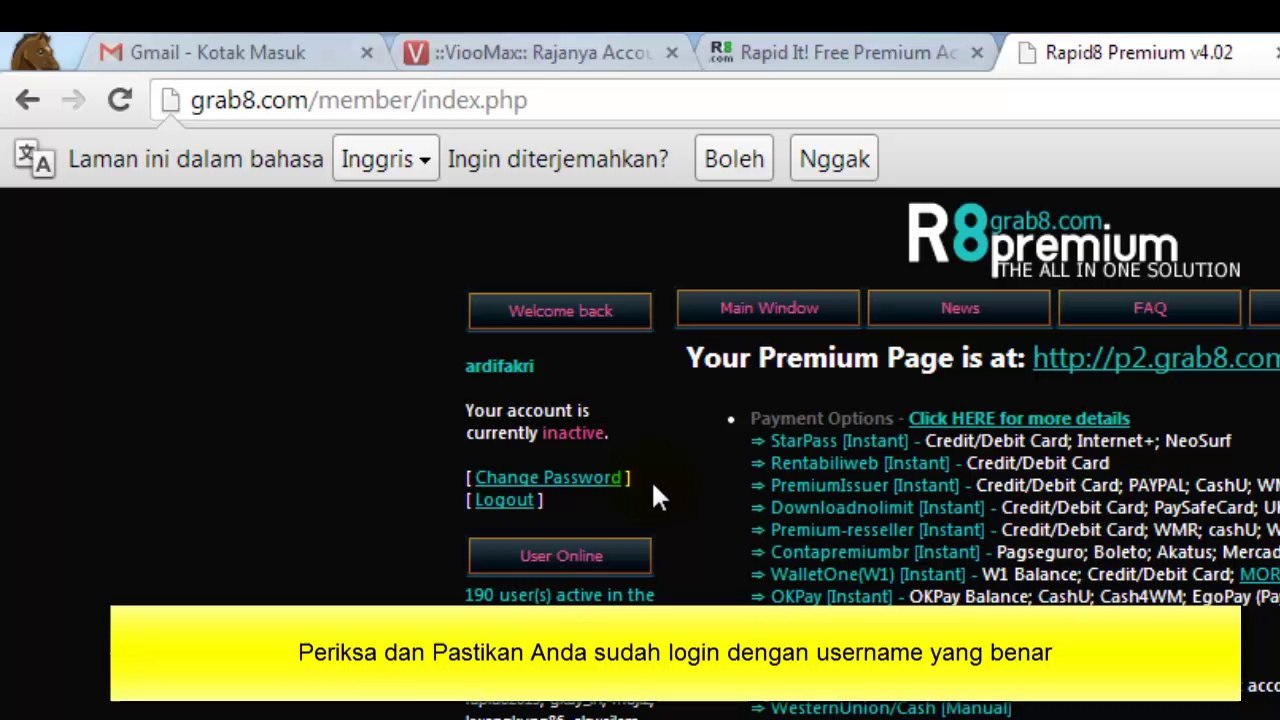The width and height of the screenshot is (1280, 720).
Task: Choose the WalletOne(W1) [Instant] payment option
Action: click(x=868, y=575)
